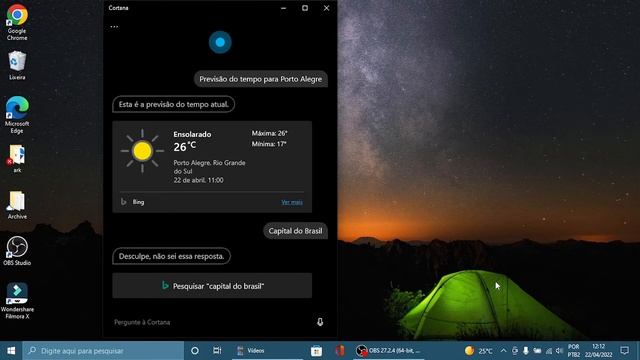Screen dimensions: 640x360
Task: Switch to the Vídeos taskbar window
Action: coord(267,351)
